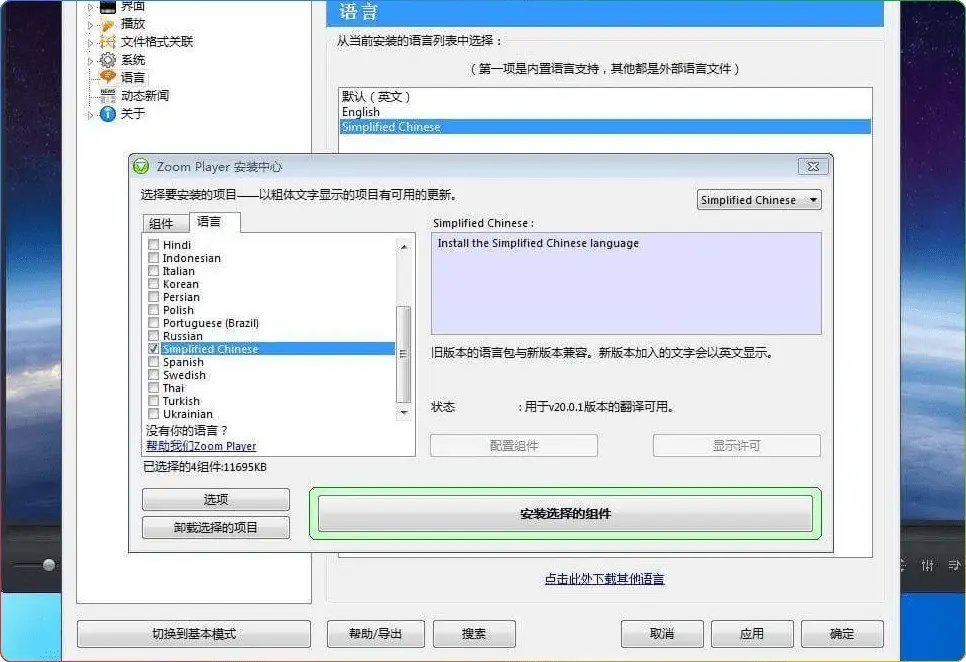
Task: Select 文件格式关联 in the options tree
Action: tap(157, 42)
